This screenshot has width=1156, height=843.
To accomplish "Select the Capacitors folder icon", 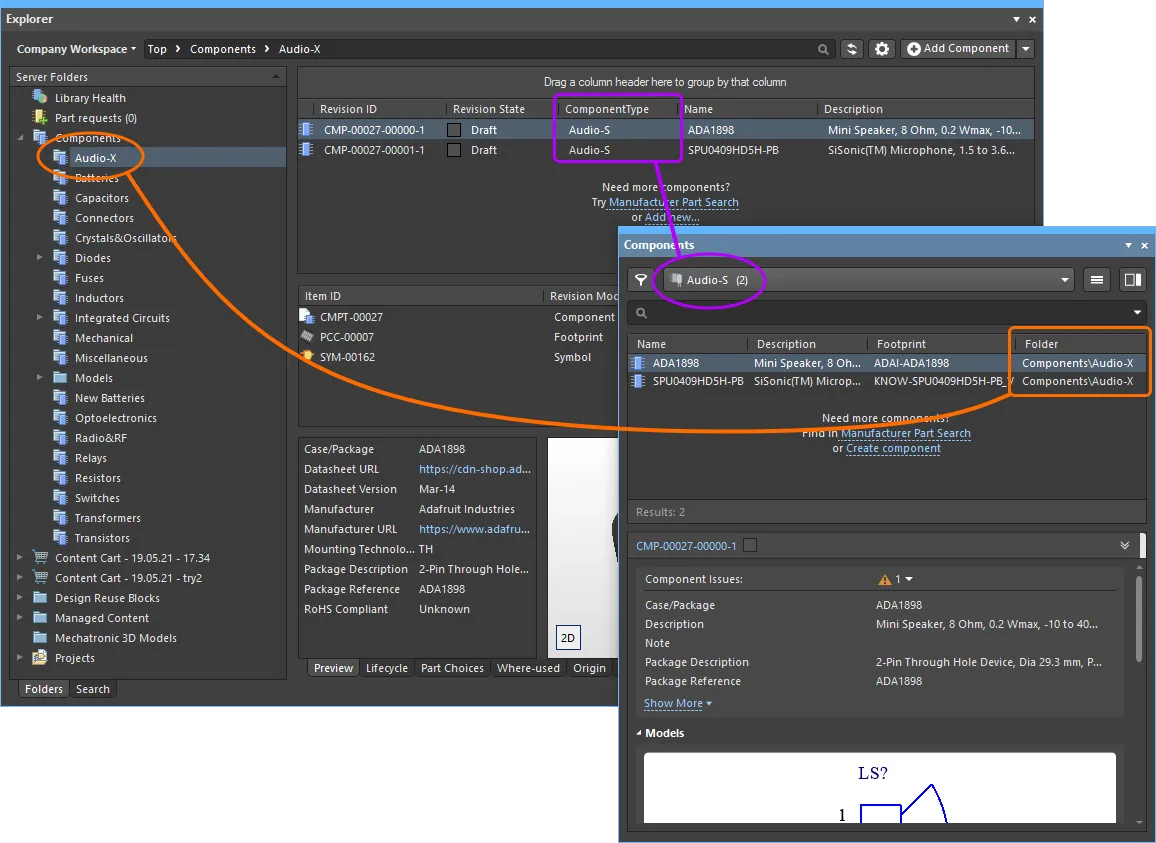I will tap(60, 198).
